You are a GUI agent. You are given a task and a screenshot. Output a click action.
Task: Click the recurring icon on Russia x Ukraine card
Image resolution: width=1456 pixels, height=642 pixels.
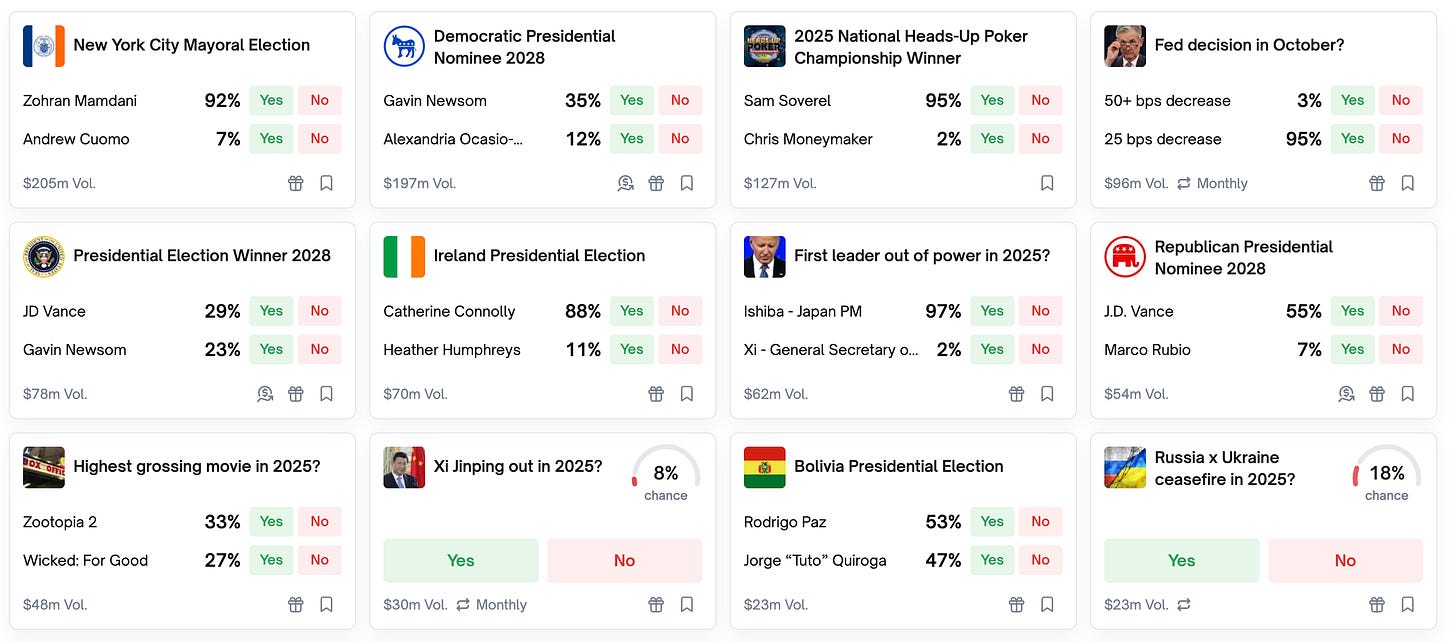tap(1184, 604)
